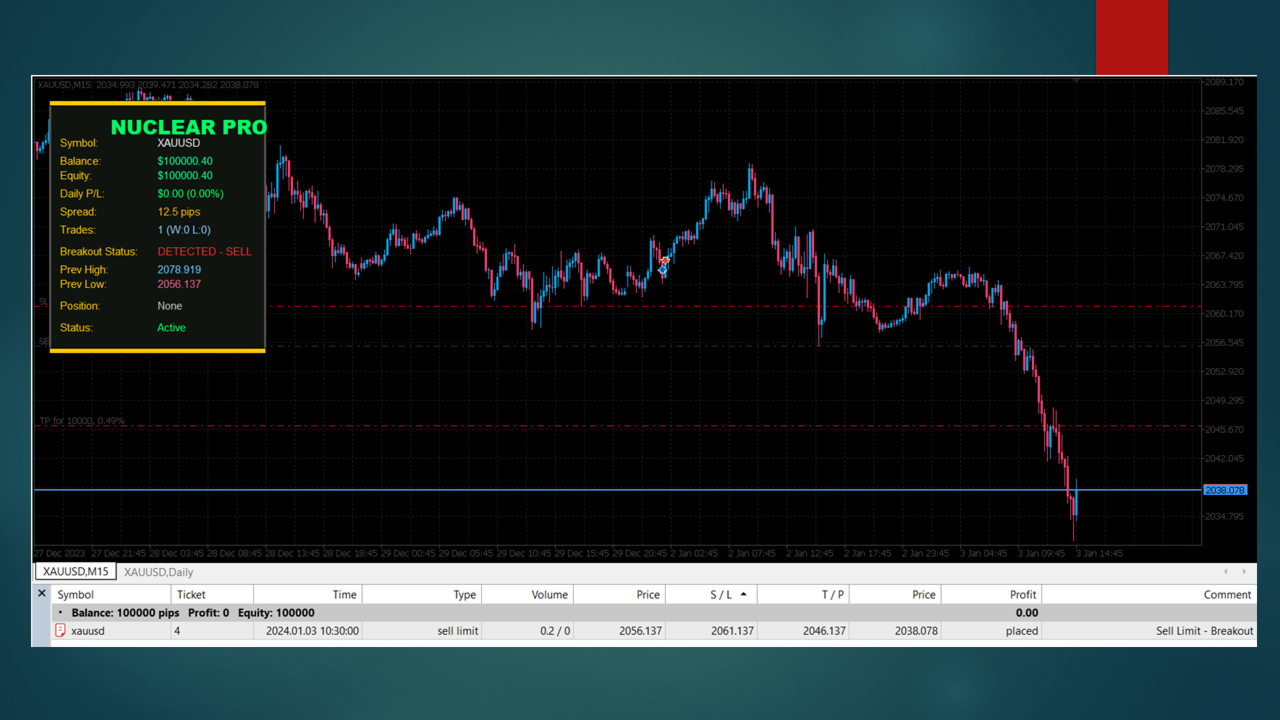
Task: Click the chart shift triangle marker at top
Action: point(1076,80)
